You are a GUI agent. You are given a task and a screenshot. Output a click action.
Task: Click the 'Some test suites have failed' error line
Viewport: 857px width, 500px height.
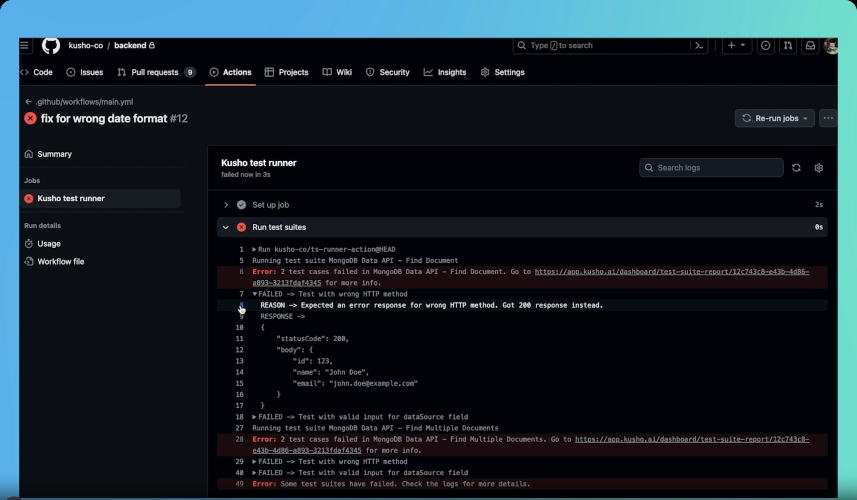[x=391, y=484]
